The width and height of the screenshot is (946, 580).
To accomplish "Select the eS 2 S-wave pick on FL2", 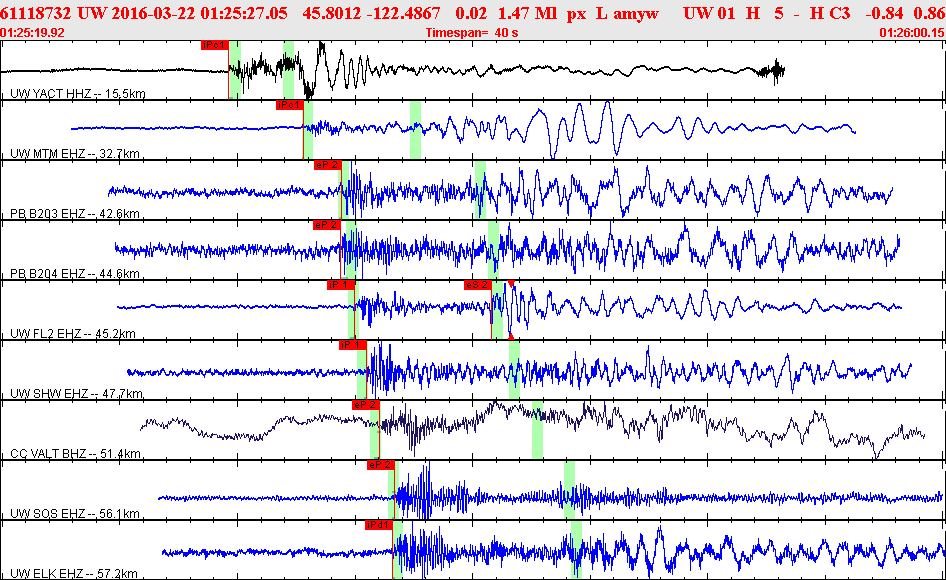I will point(478,285).
